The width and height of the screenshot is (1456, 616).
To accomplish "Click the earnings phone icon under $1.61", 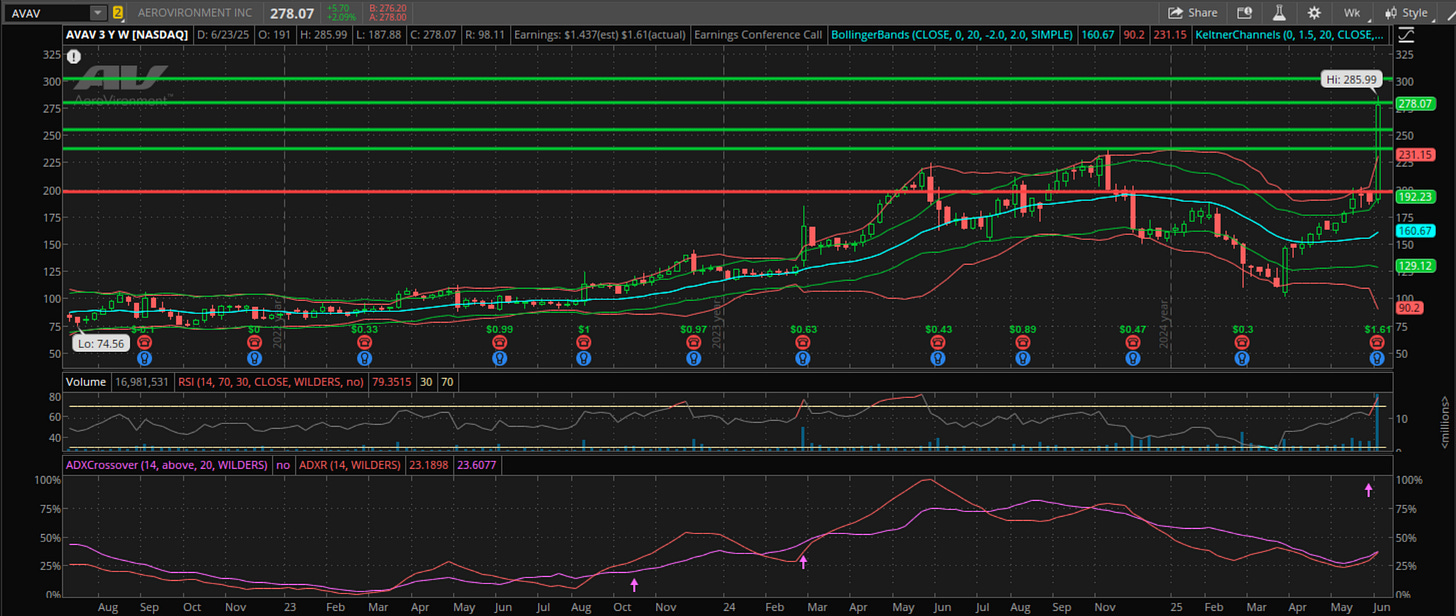I will click(x=1377, y=342).
